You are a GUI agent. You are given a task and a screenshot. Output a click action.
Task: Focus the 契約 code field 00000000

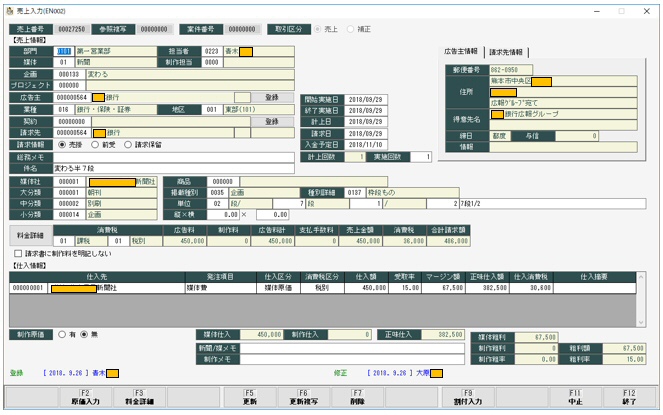(x=72, y=121)
